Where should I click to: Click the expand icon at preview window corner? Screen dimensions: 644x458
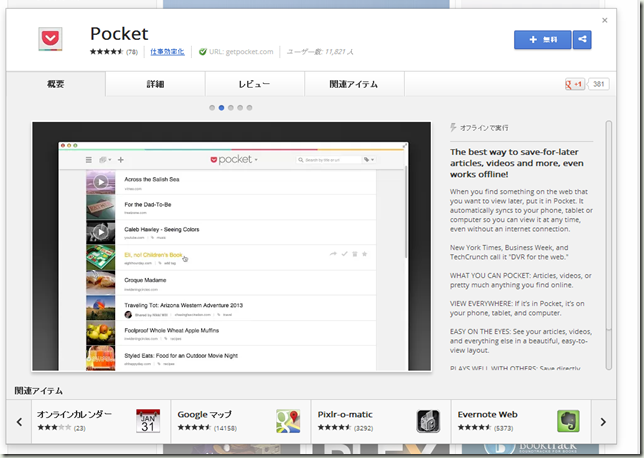[x=405, y=145]
